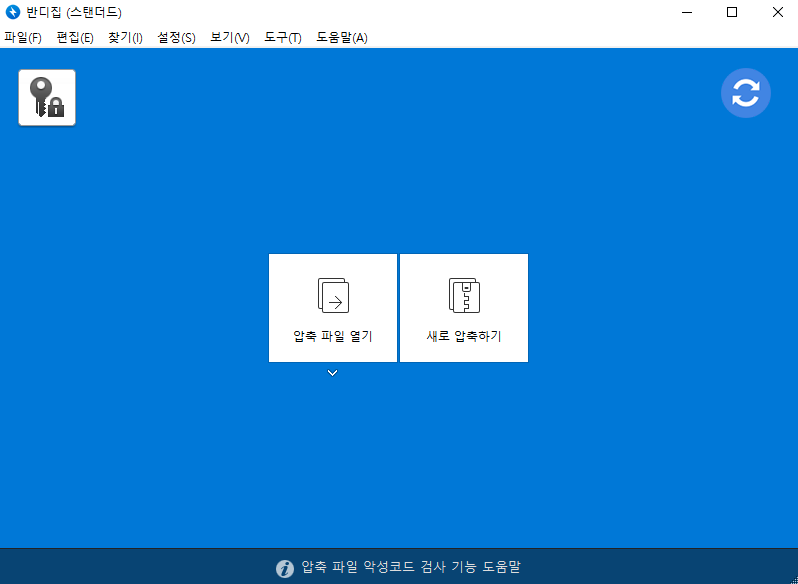
Task: Click the info icon in bottom bar
Action: (285, 568)
